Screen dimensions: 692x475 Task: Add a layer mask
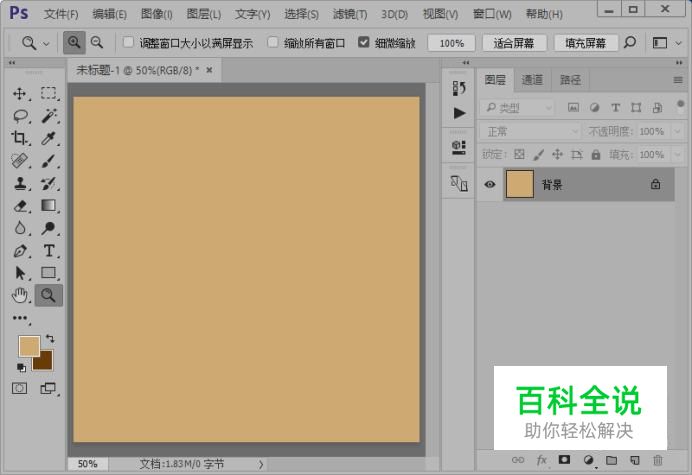point(564,460)
